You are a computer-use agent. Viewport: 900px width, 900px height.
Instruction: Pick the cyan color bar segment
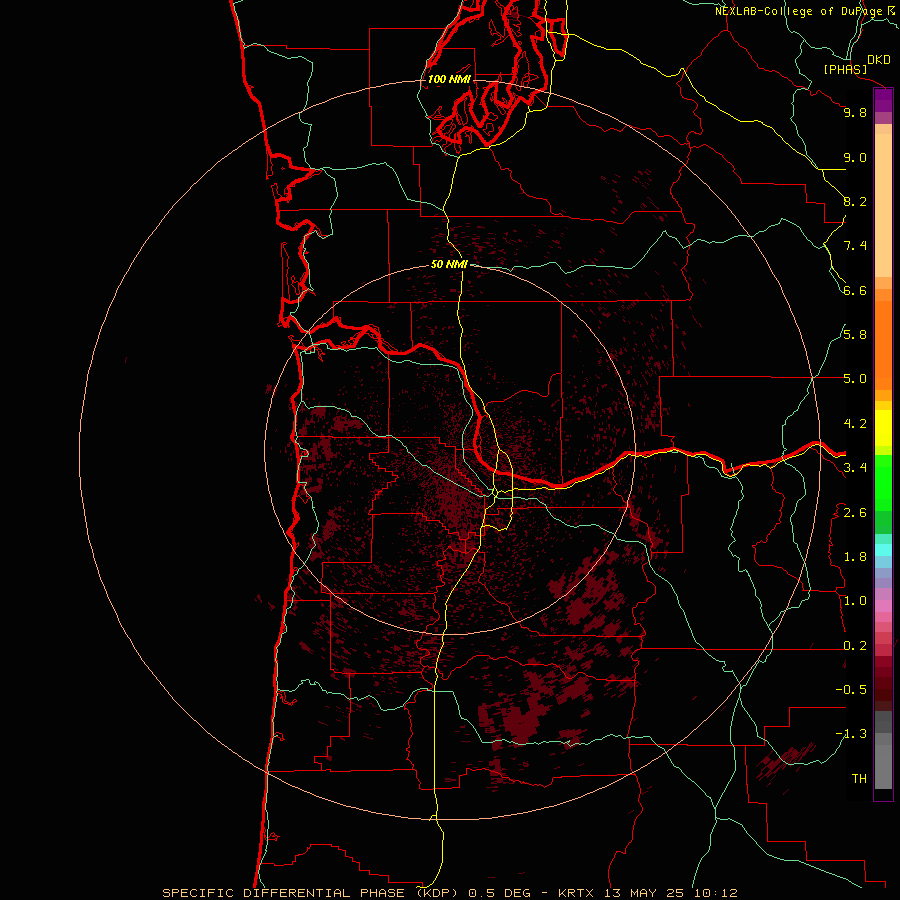point(883,550)
